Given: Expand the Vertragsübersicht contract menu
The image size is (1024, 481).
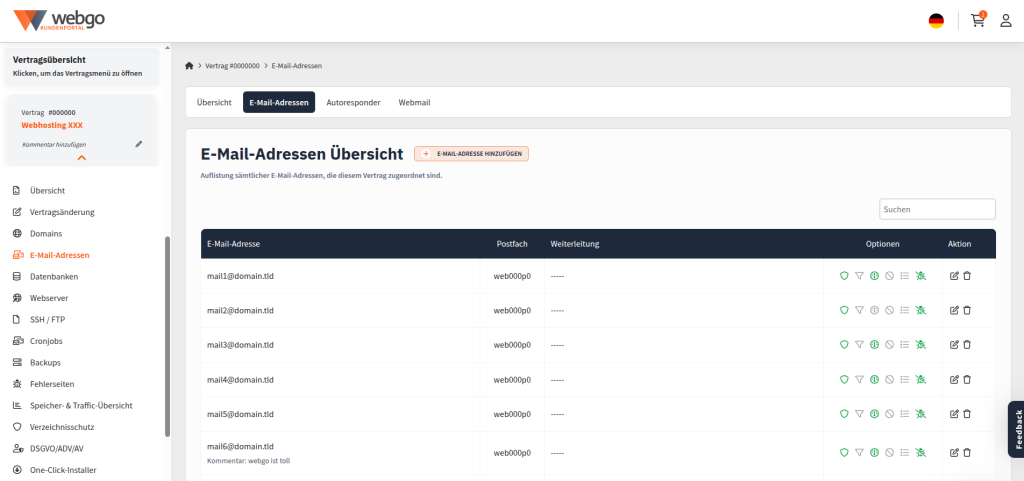Looking at the screenshot, I should click(82, 66).
